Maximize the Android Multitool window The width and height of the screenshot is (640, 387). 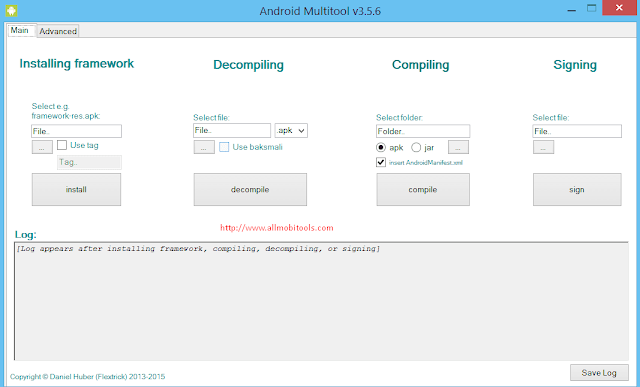pyautogui.click(x=591, y=9)
